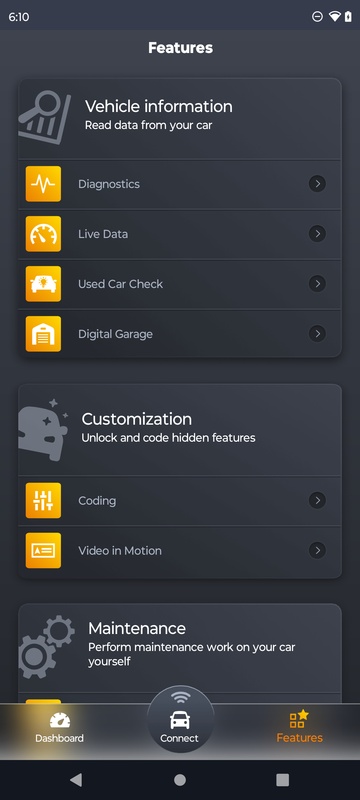
Task: Tap the Android home circle button
Action: tap(180, 780)
